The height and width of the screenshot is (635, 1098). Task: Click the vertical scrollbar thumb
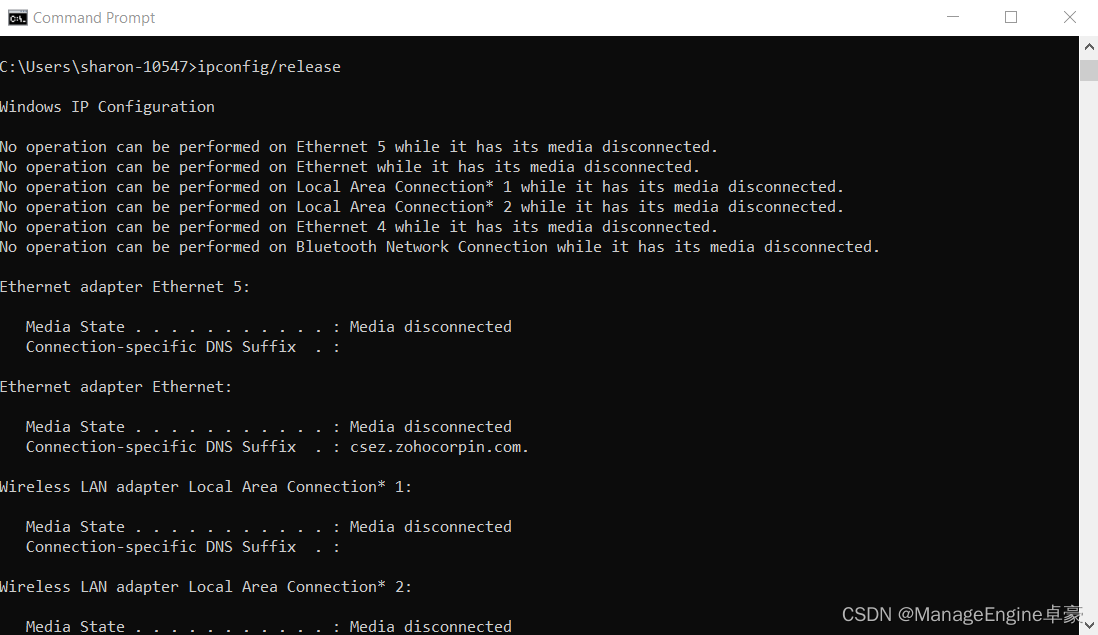click(1089, 71)
